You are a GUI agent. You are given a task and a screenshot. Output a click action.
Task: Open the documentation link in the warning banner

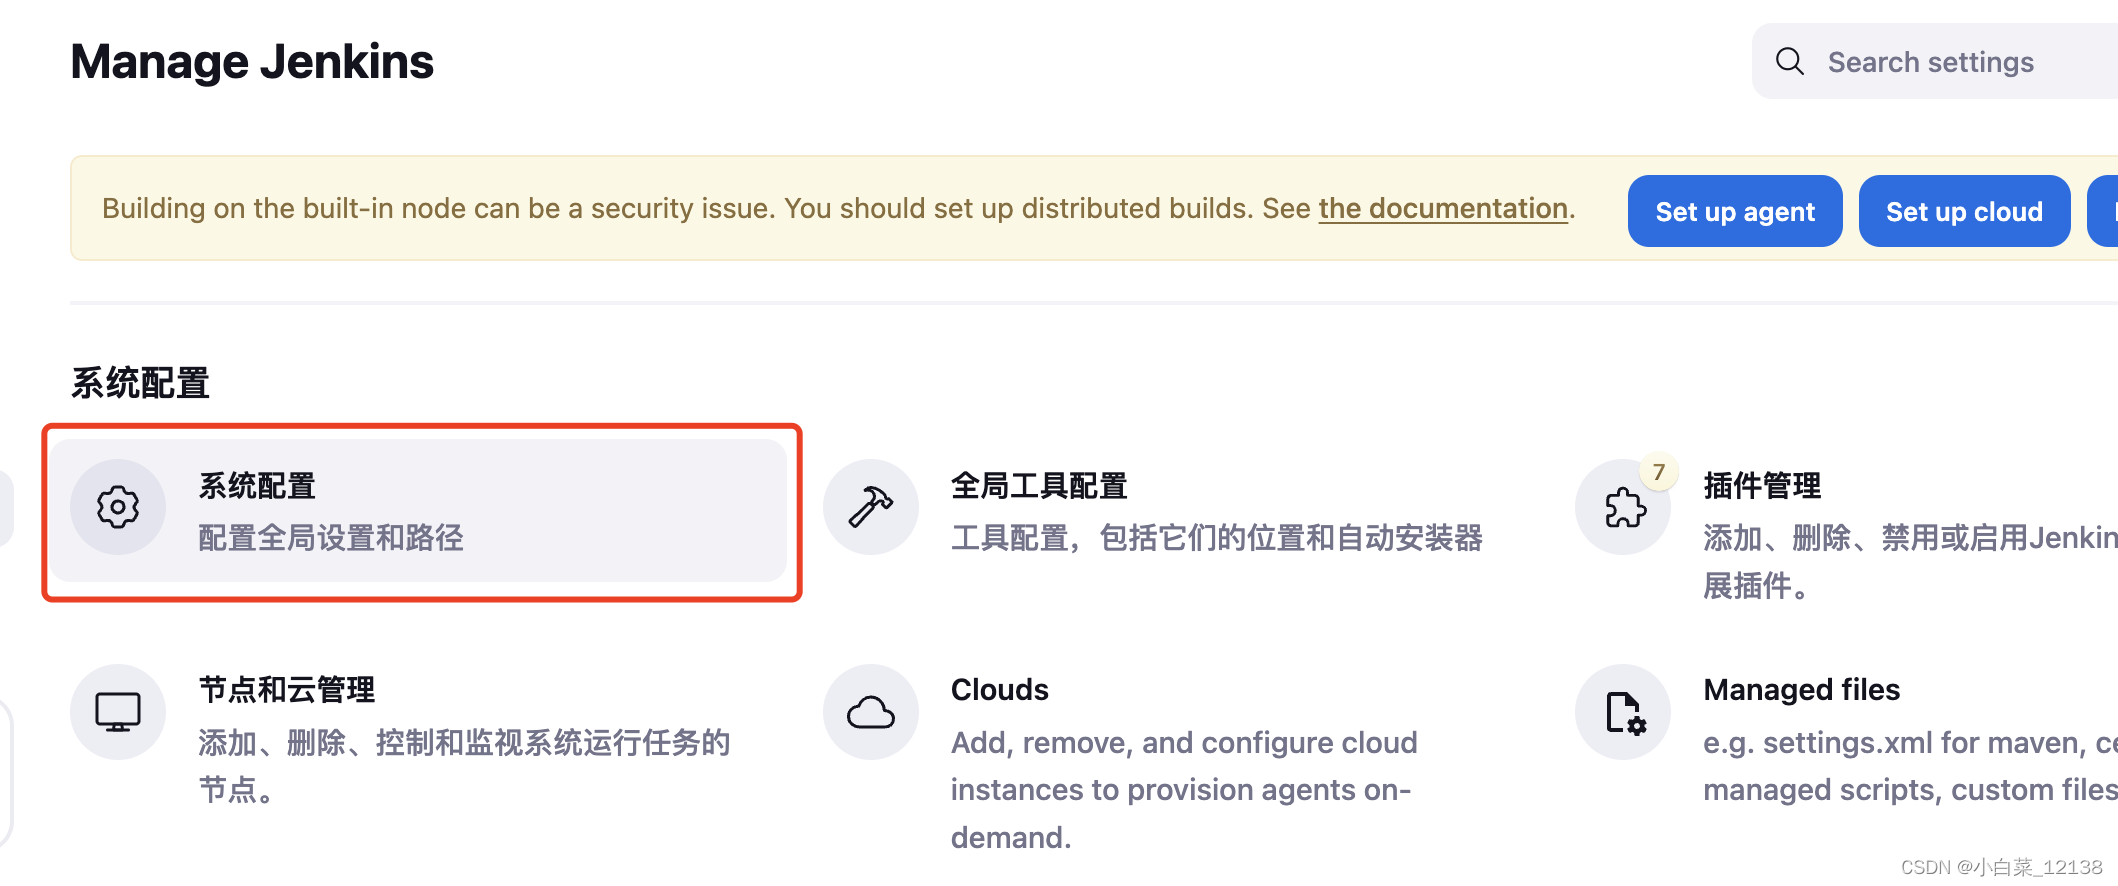tap(1443, 208)
